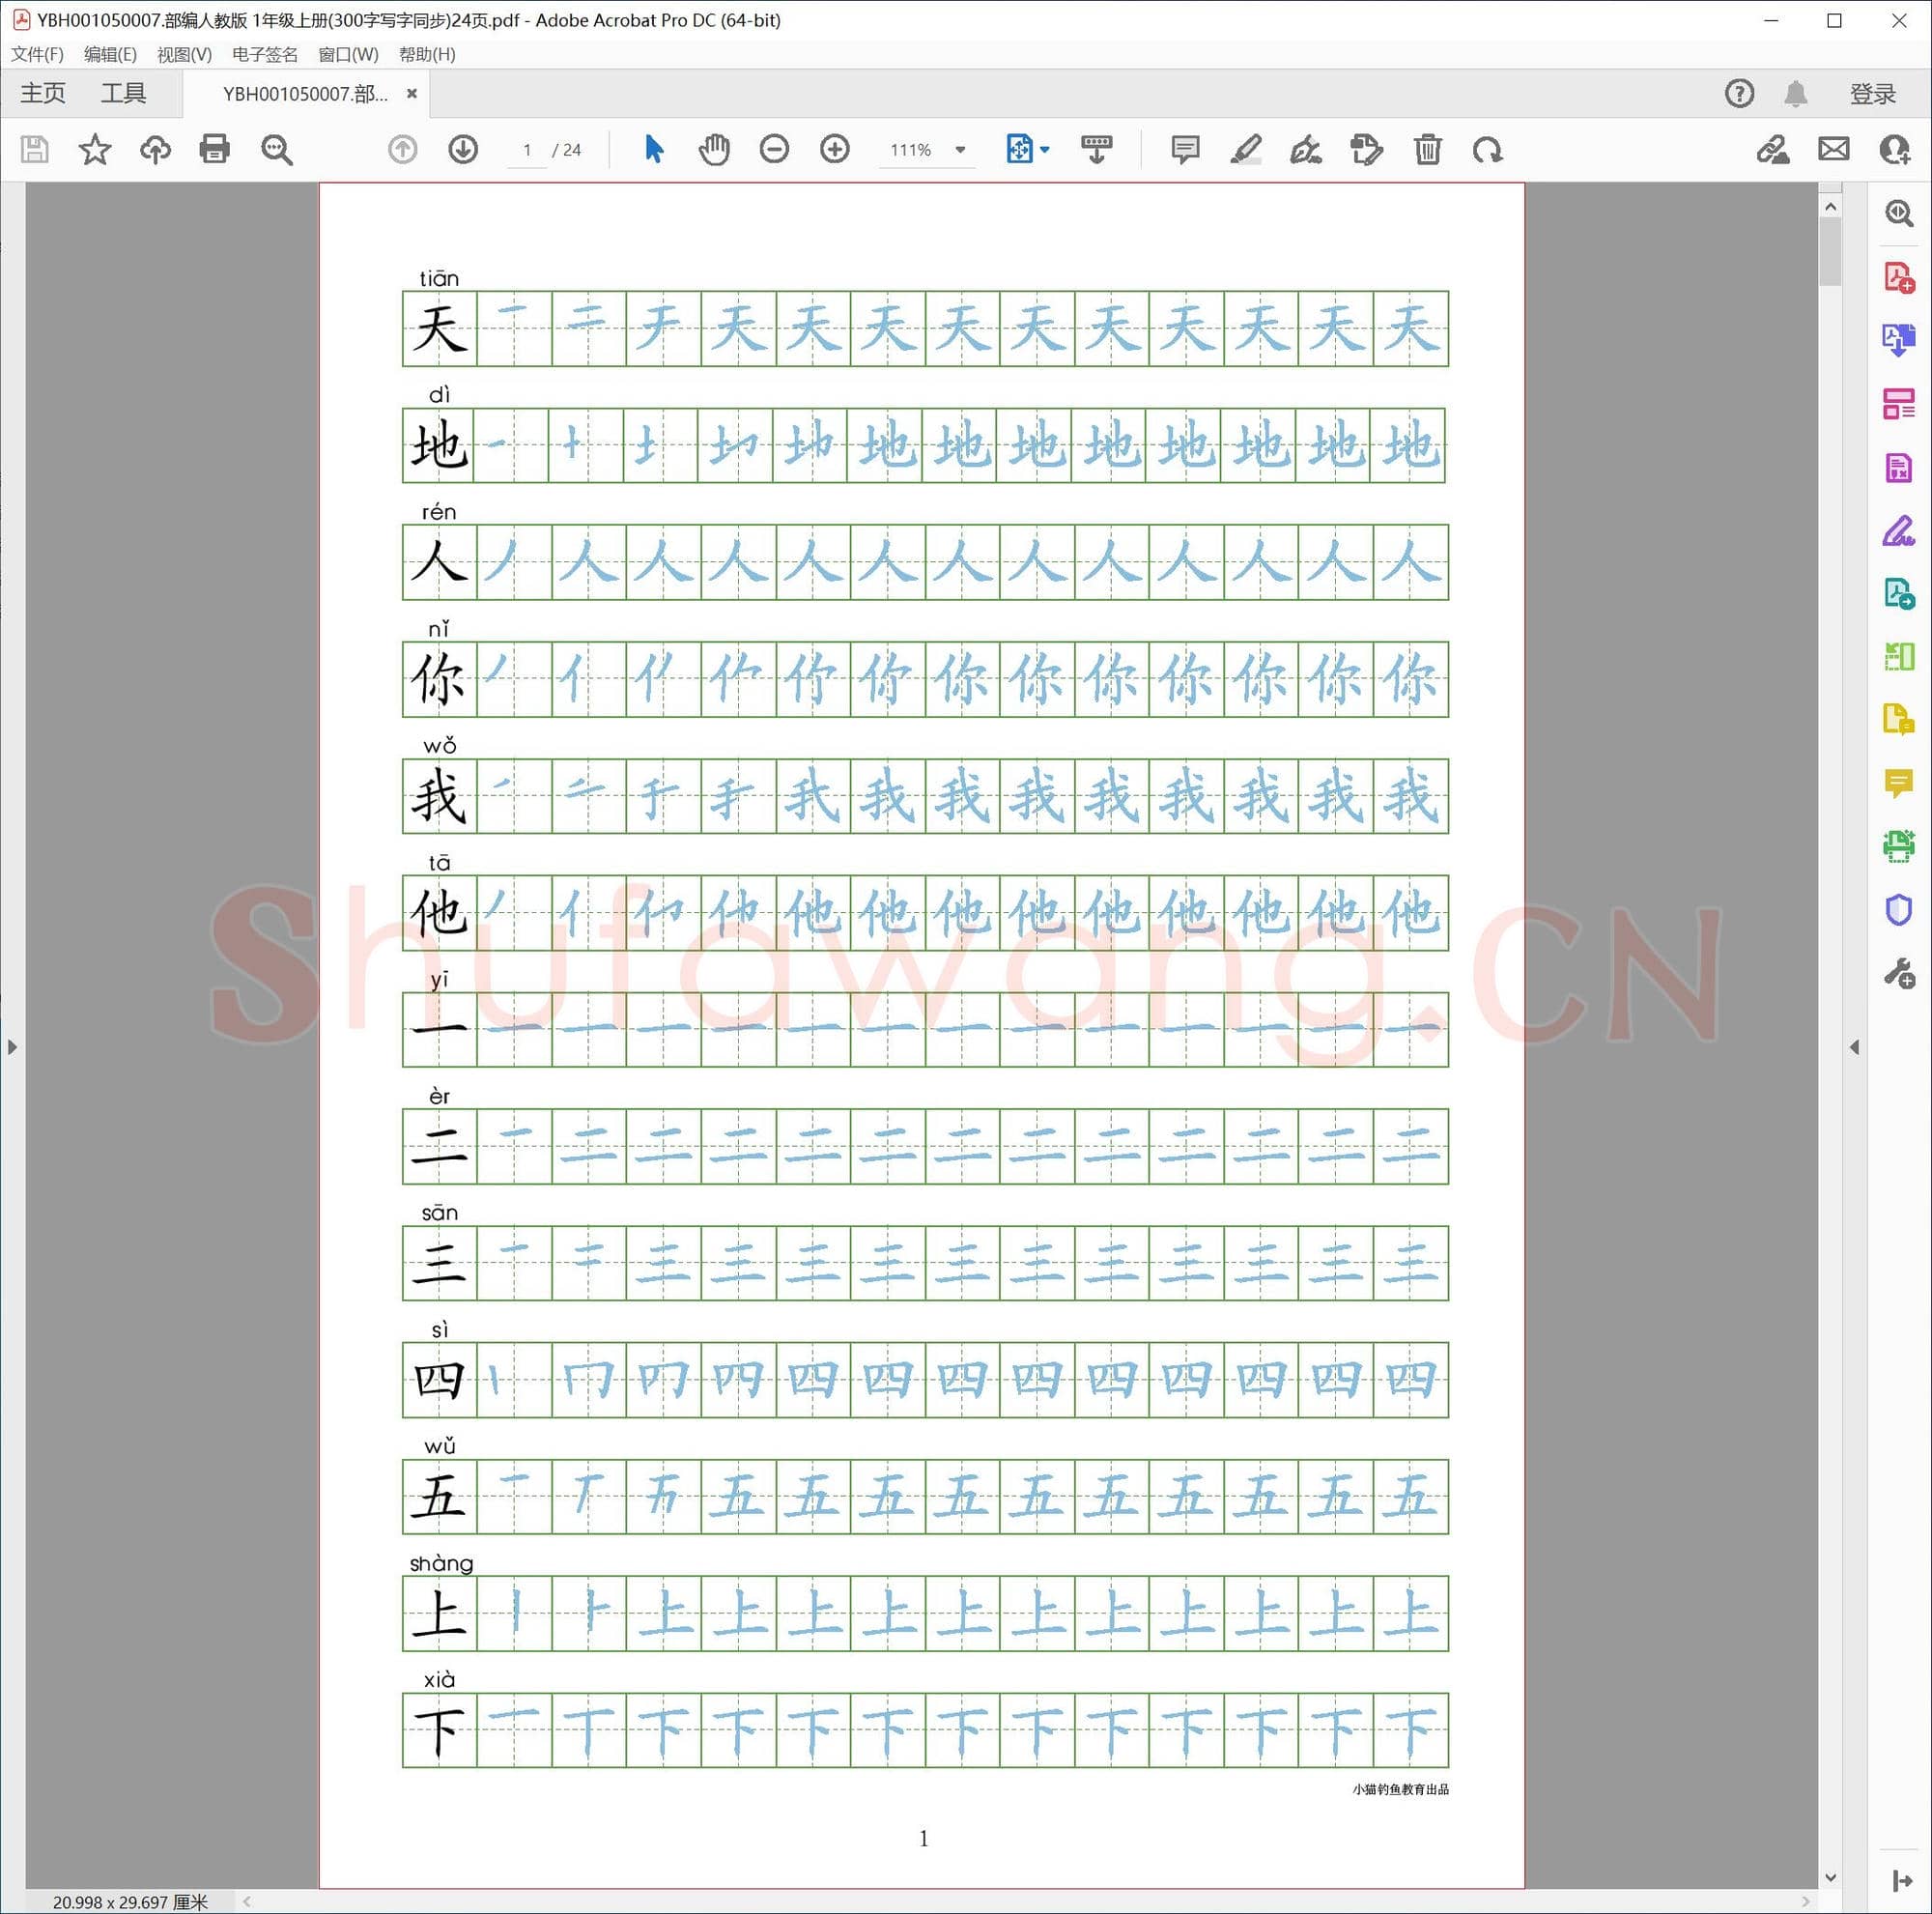Click the 登录 sign-in button
The height and width of the screenshot is (1914, 1932).
click(x=1872, y=94)
